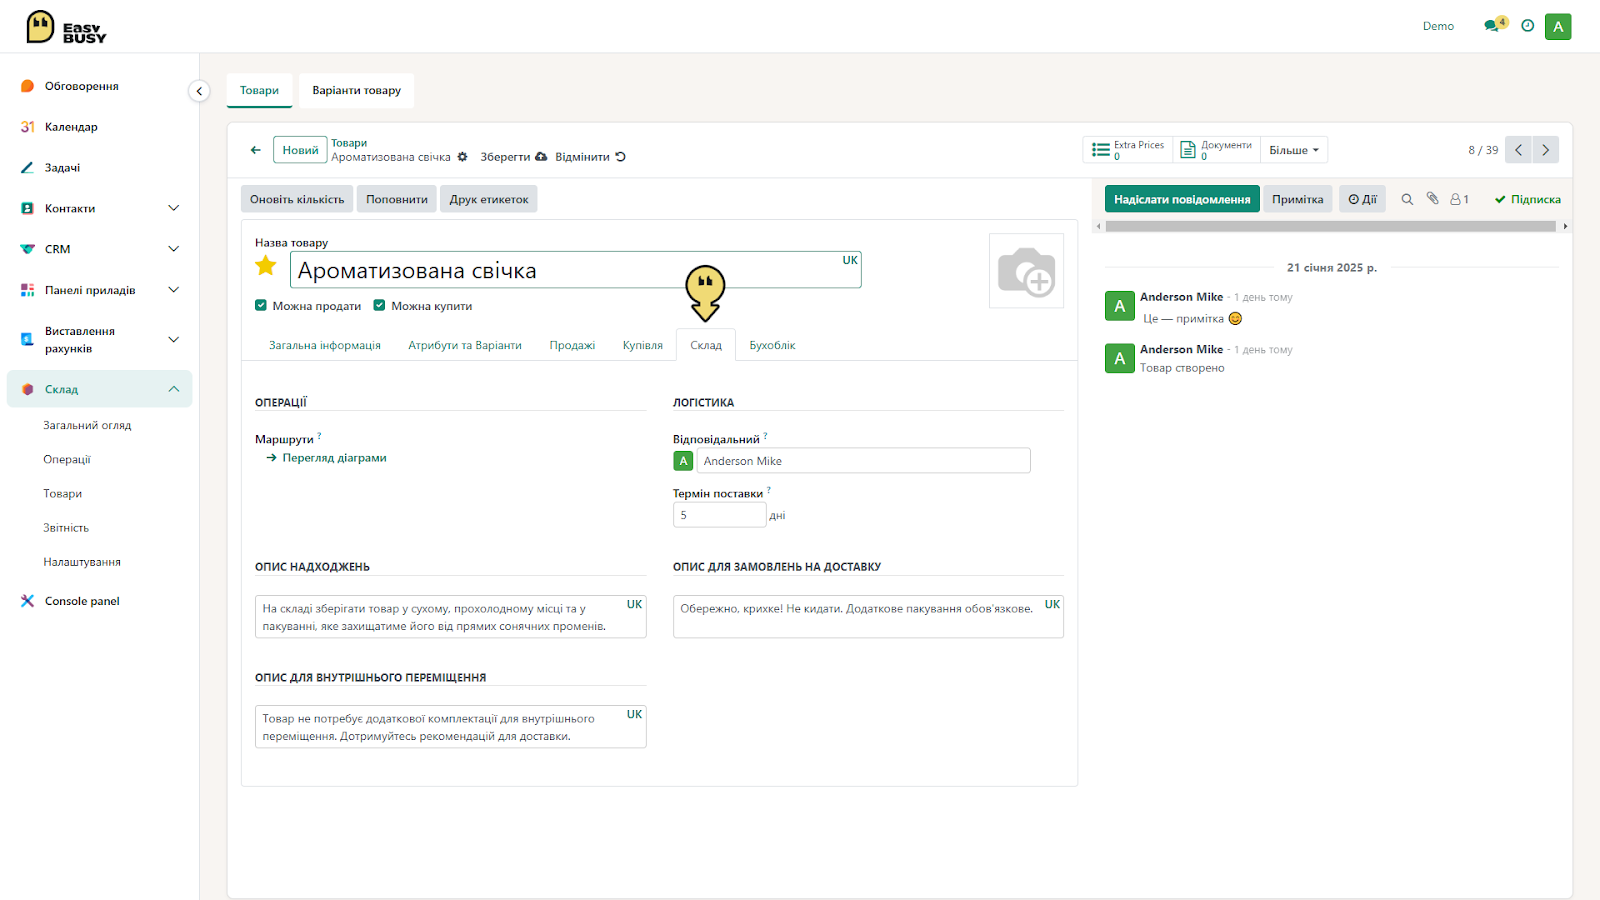Viewport: 1600px width, 900px height.
Task: Open the Більше dropdown
Action: (x=1294, y=150)
